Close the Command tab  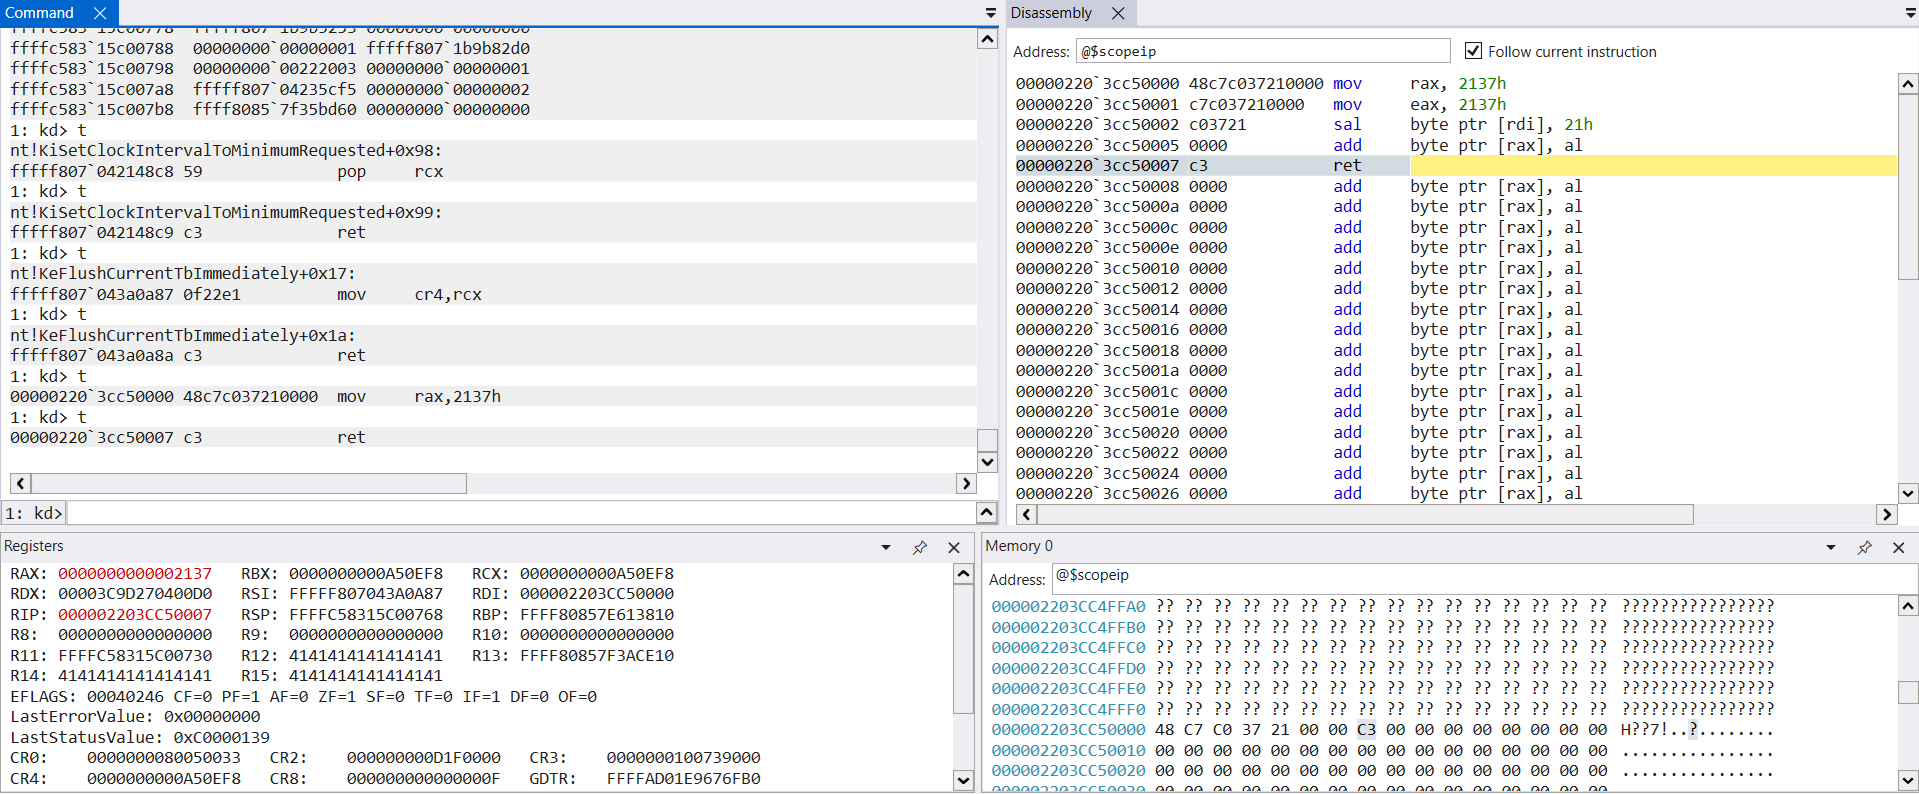click(100, 13)
